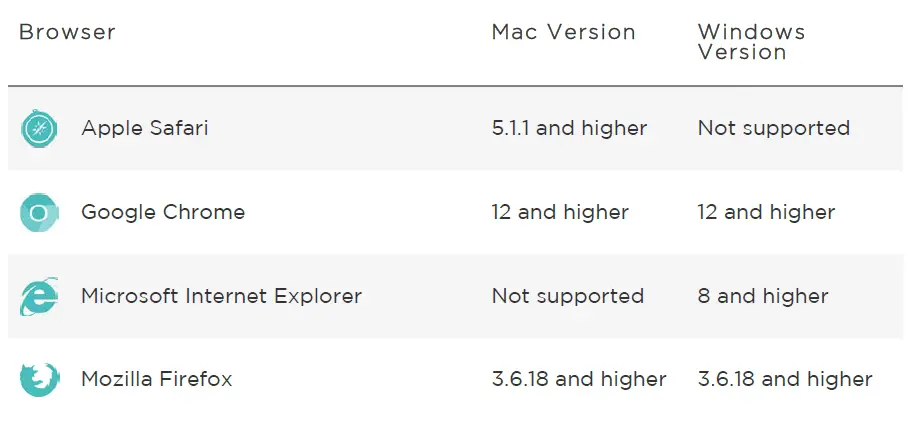
Task: Click Chrome's Mac version '12 and higher'
Action: pyautogui.click(x=560, y=212)
